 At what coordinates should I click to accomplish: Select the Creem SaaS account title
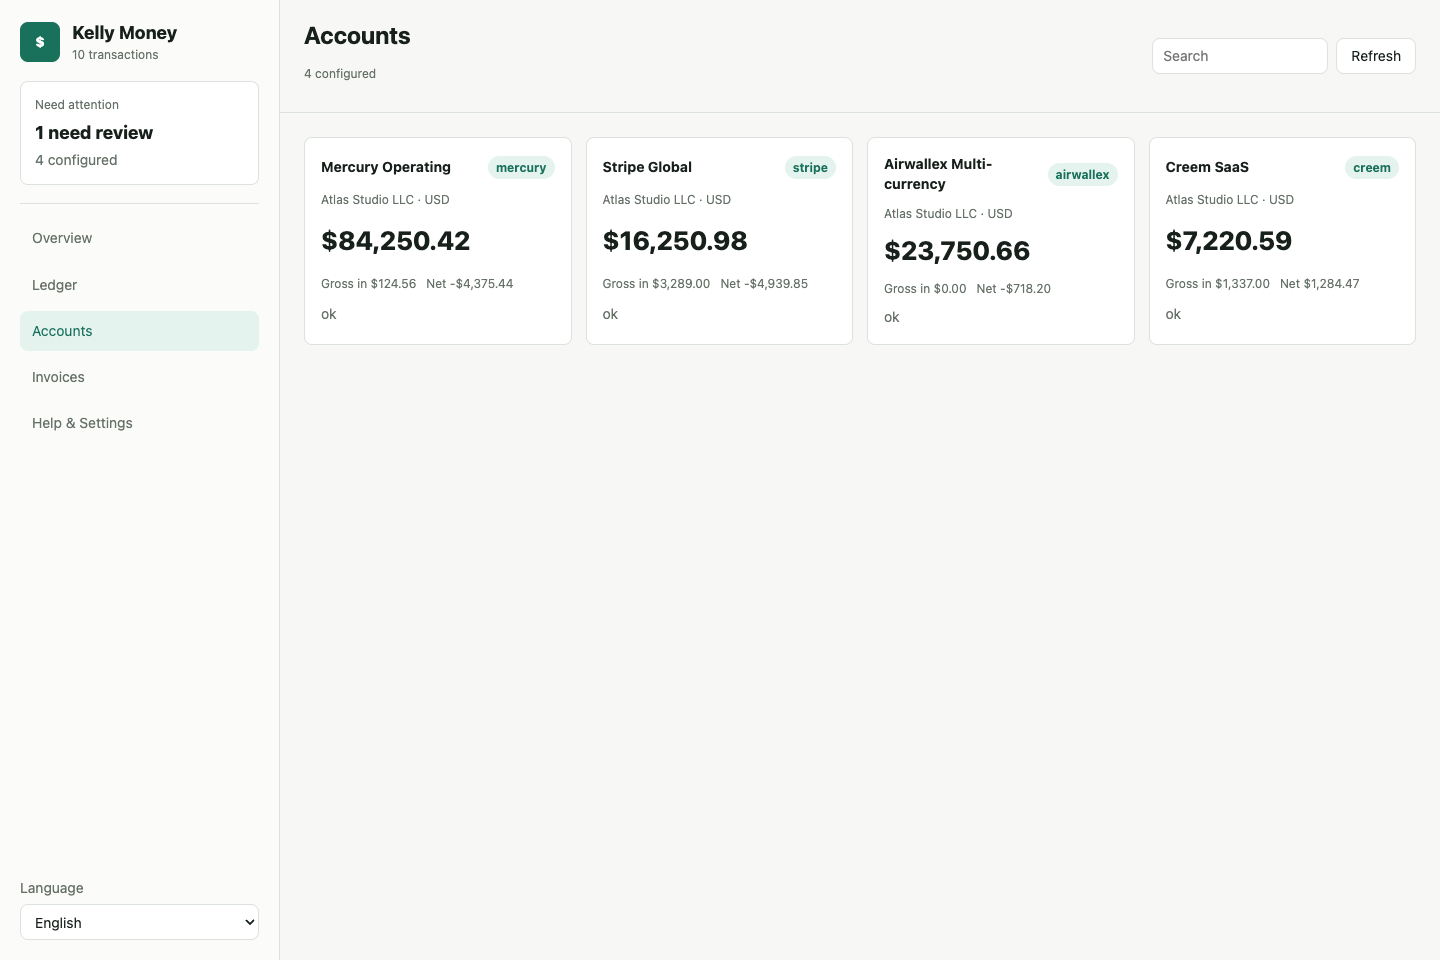(1207, 167)
